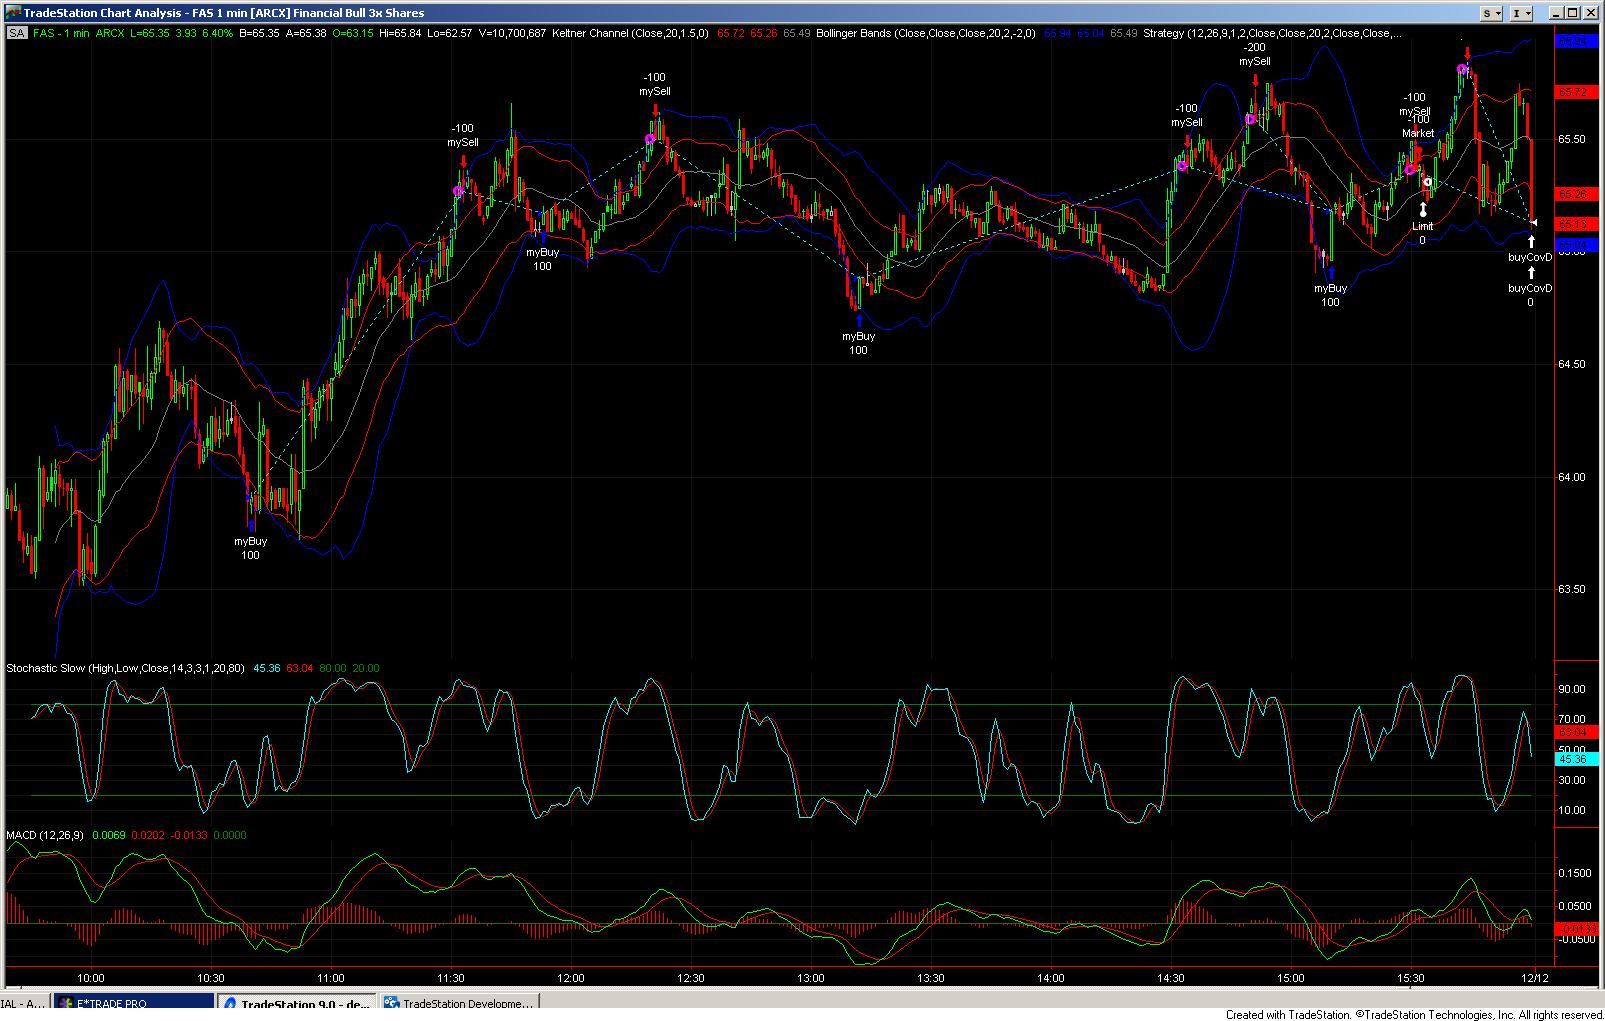Click the 12/12 date axis label
Image resolution: width=1605 pixels, height=1021 pixels.
pos(1536,978)
